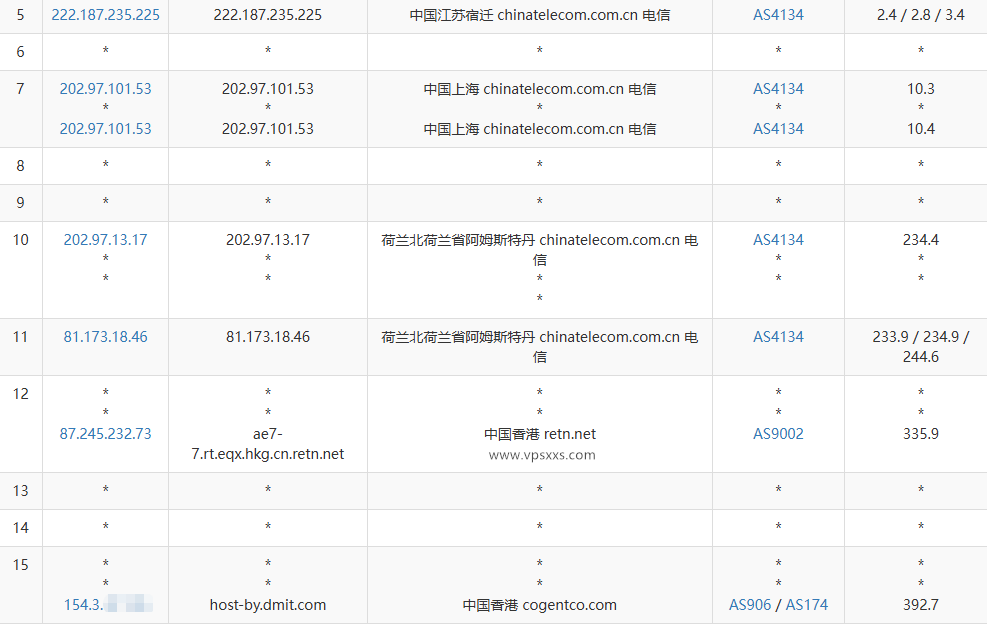Open first 202.97.101.53 link in hop 7

(x=106, y=89)
